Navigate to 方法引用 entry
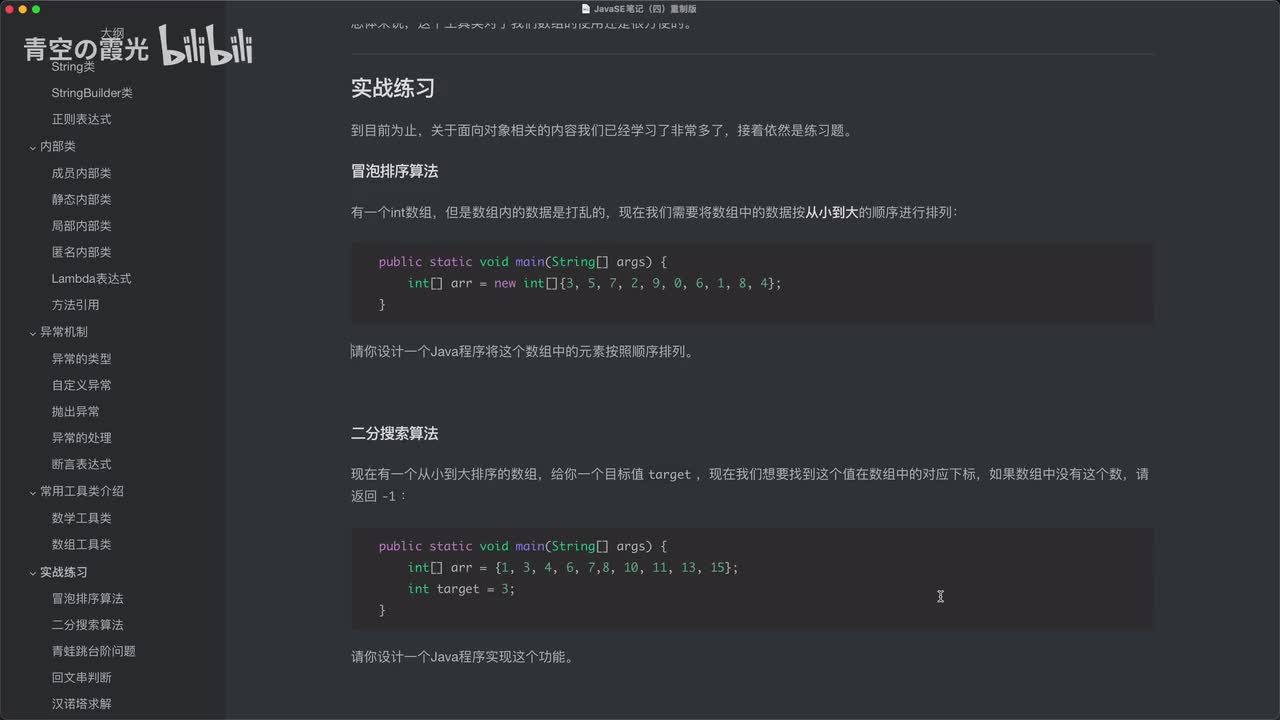This screenshot has height=720, width=1280. [75, 305]
